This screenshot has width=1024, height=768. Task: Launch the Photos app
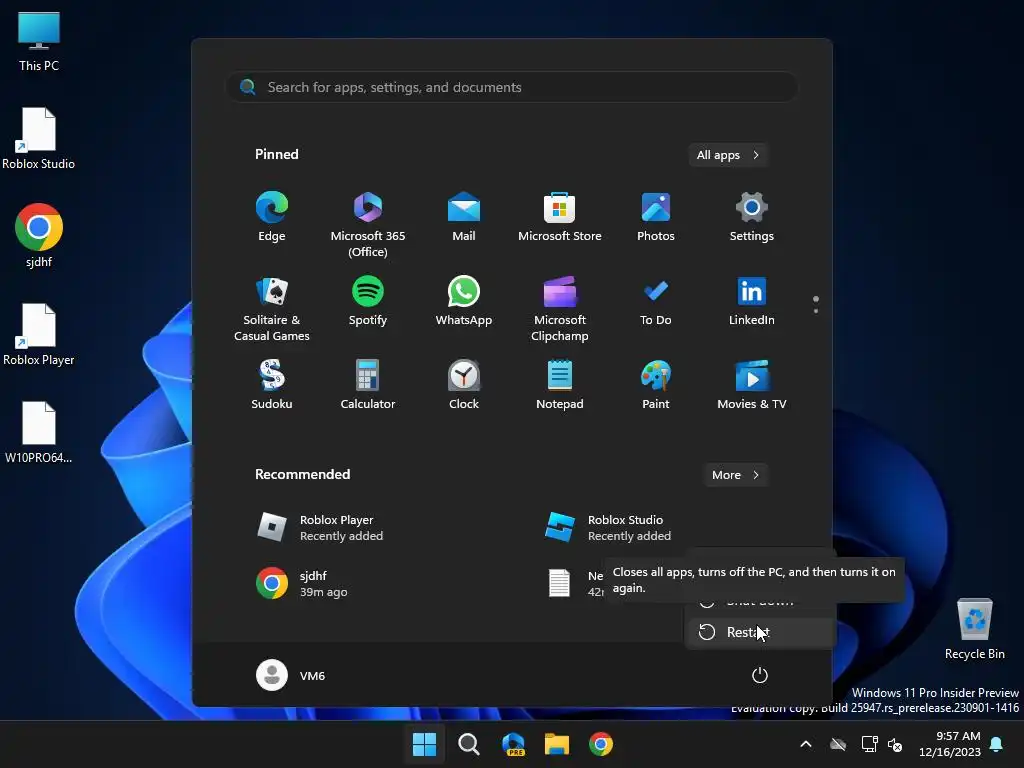point(656,217)
